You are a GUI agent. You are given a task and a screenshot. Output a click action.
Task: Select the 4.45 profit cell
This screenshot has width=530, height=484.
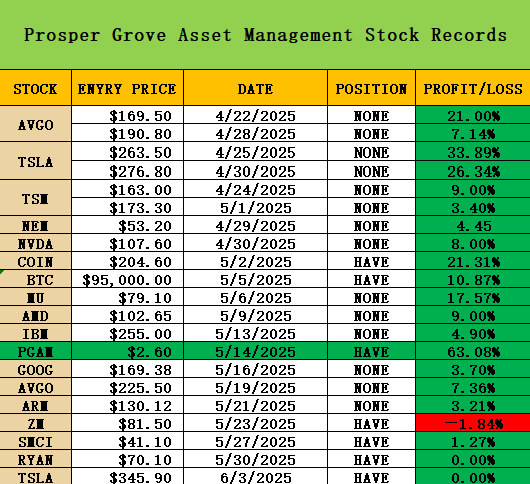[473, 225]
